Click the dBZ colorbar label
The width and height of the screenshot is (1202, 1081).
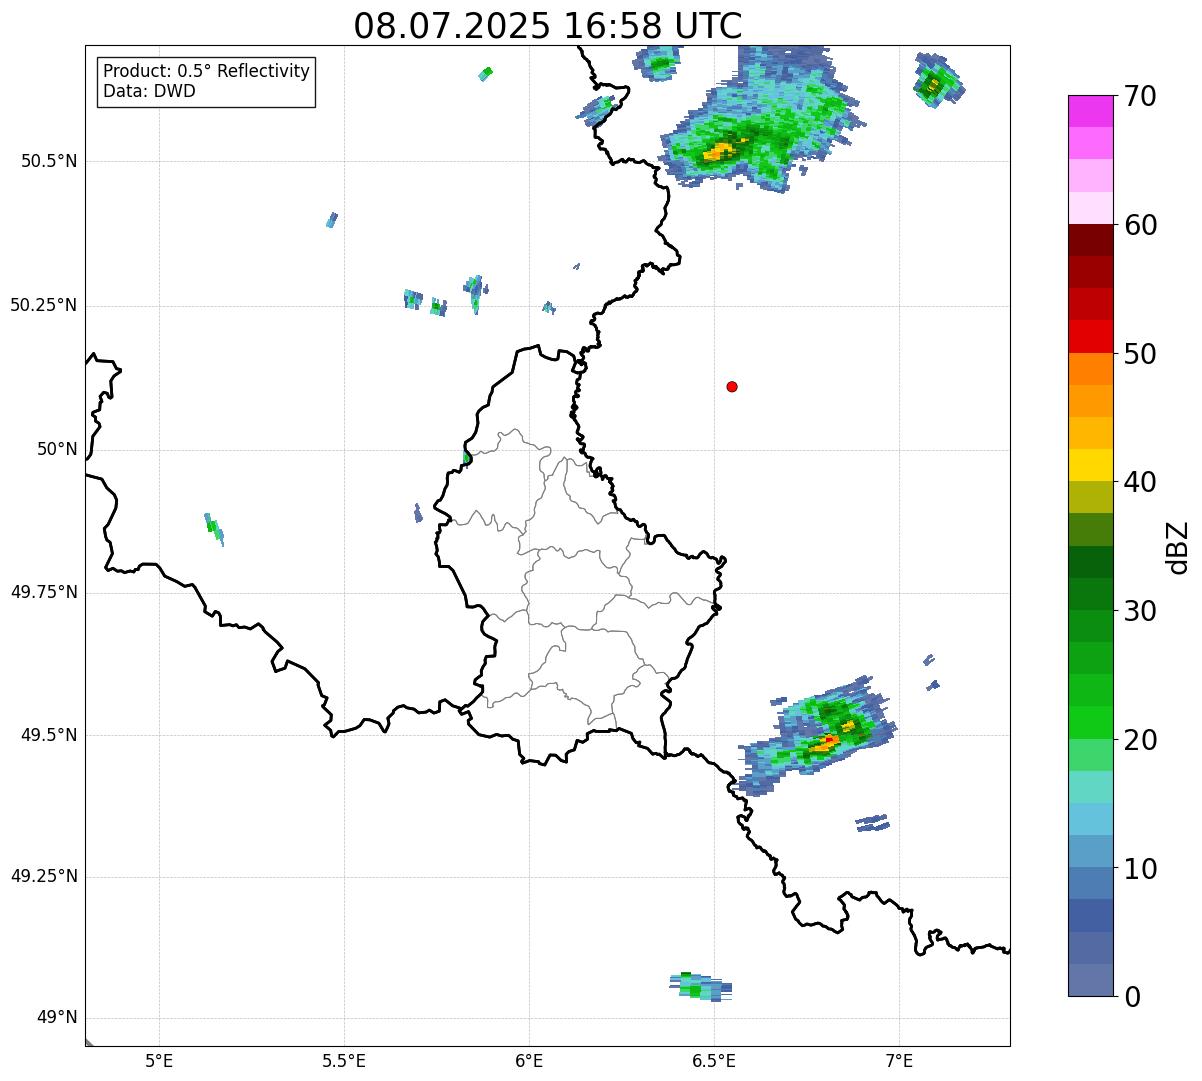[x=1178, y=547]
